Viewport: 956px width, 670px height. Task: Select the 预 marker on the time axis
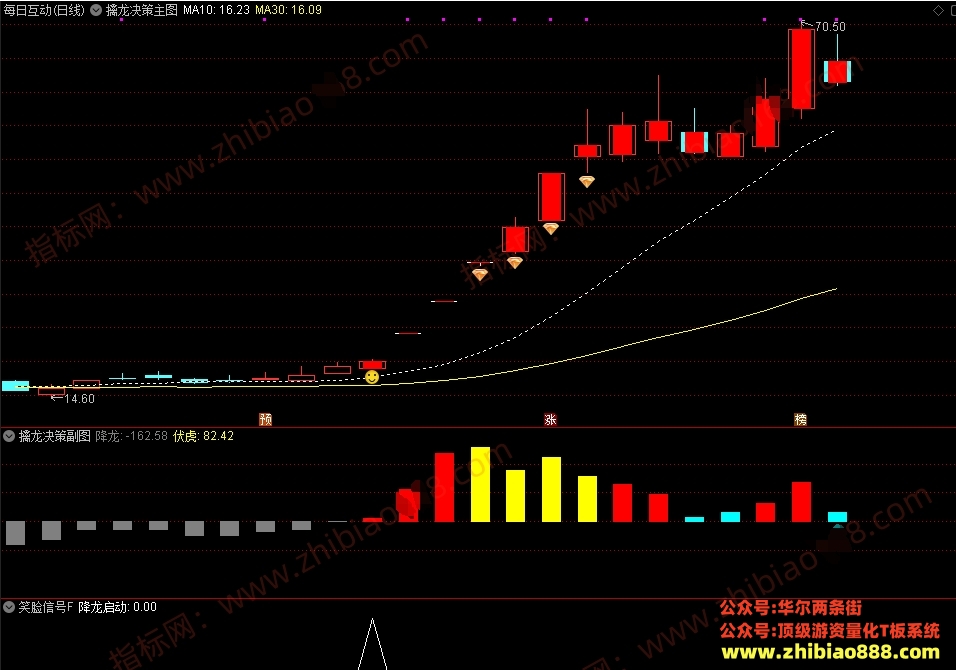(265, 419)
